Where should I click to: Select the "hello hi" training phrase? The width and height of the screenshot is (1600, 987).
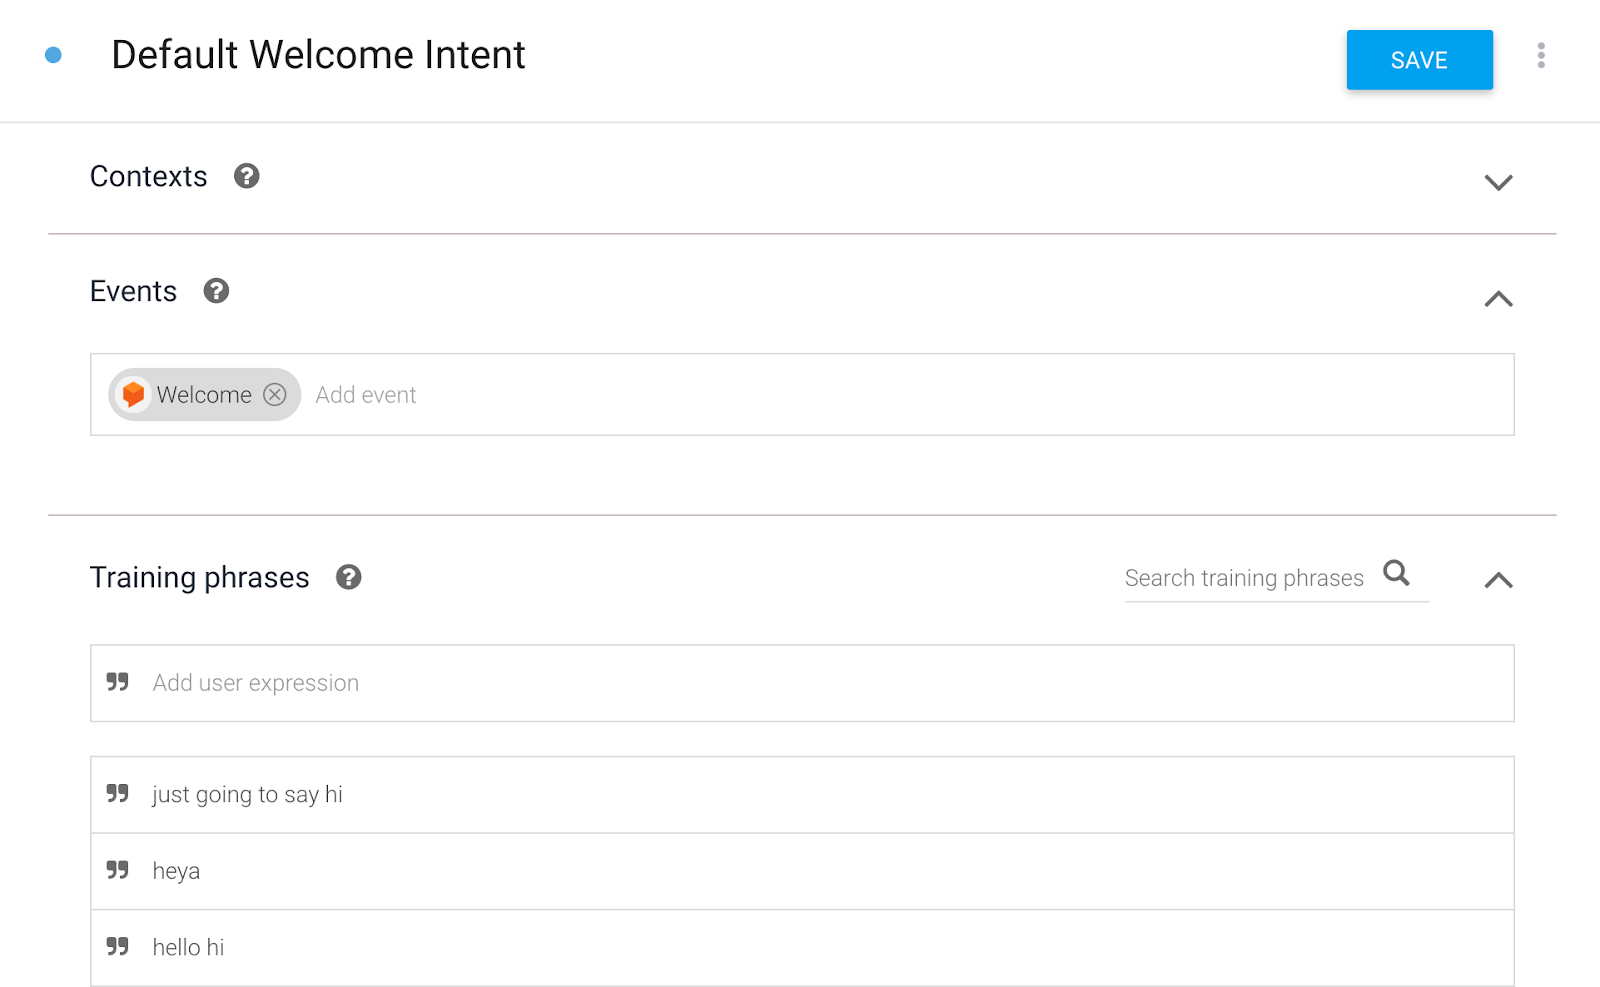(189, 948)
